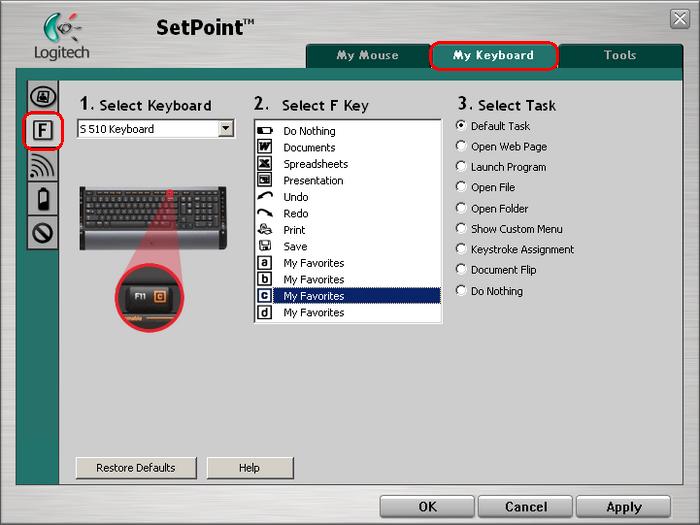The height and width of the screenshot is (525, 700).
Task: Open the wireless signal sidebar icon
Action: pos(43,165)
